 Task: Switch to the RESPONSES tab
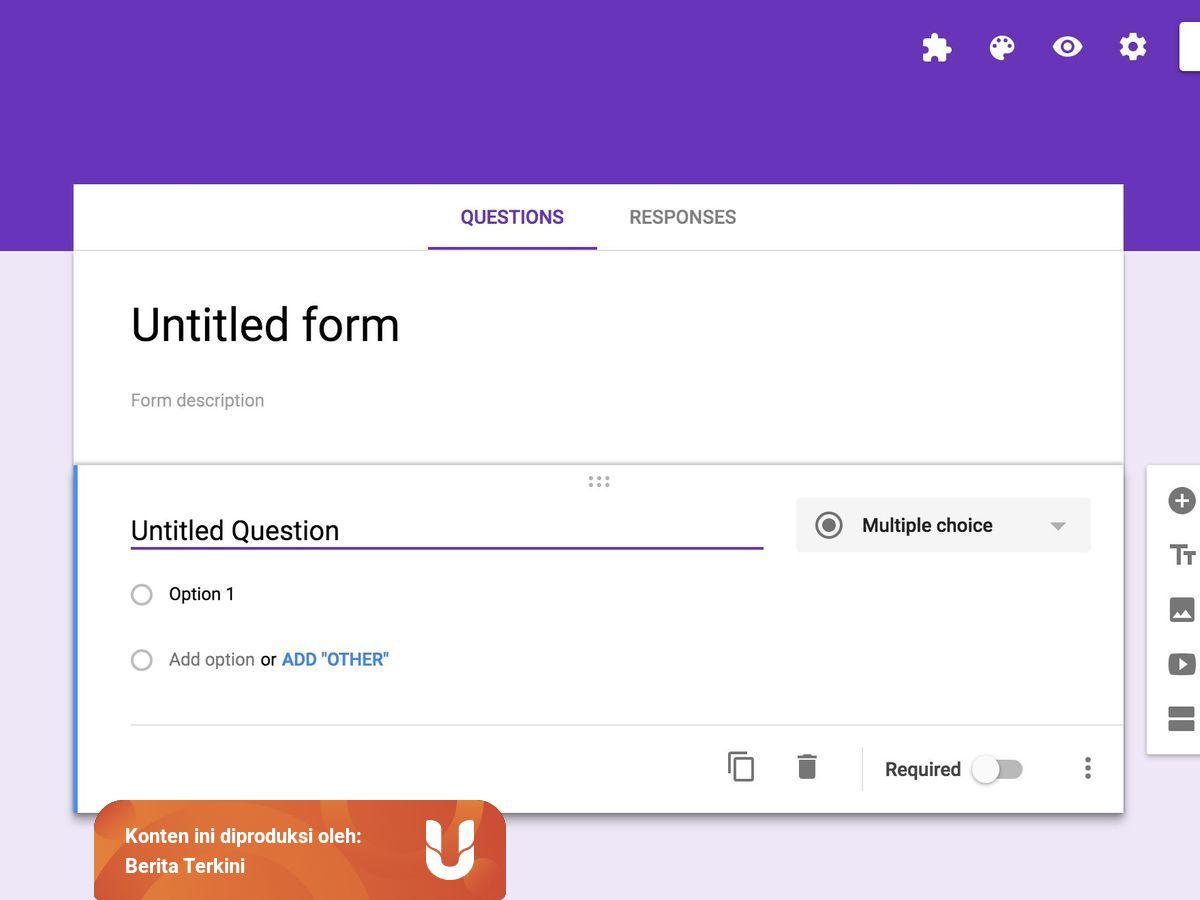(x=683, y=217)
